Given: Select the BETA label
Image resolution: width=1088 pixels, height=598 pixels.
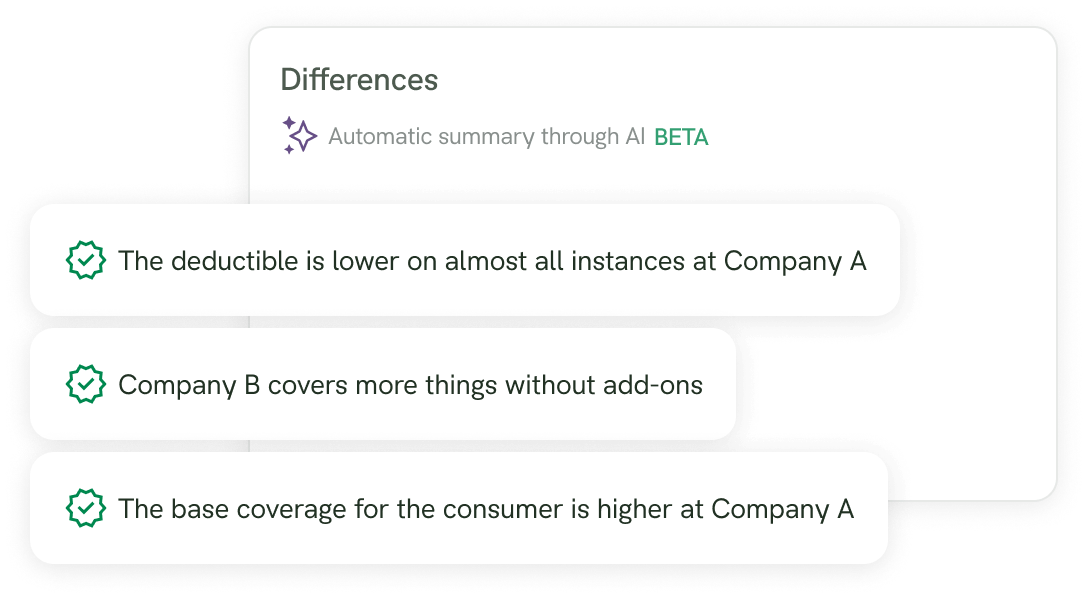Looking at the screenshot, I should 681,137.
